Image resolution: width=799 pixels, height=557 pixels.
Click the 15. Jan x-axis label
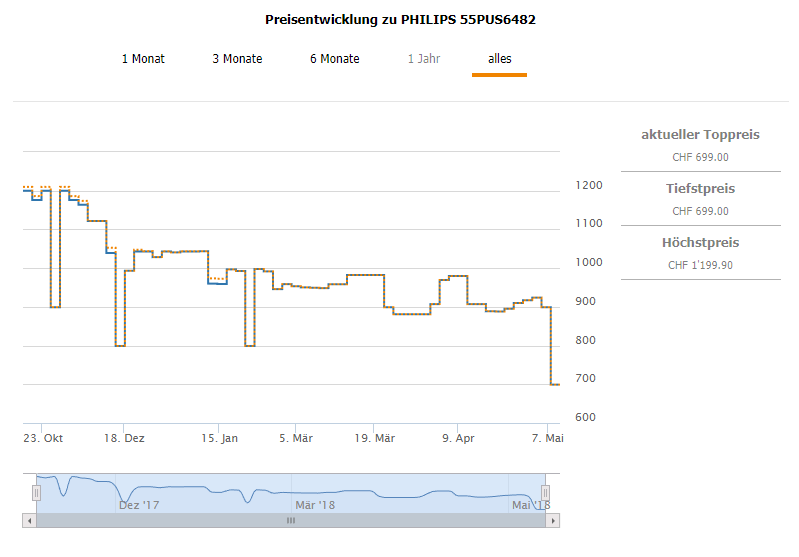219,438
